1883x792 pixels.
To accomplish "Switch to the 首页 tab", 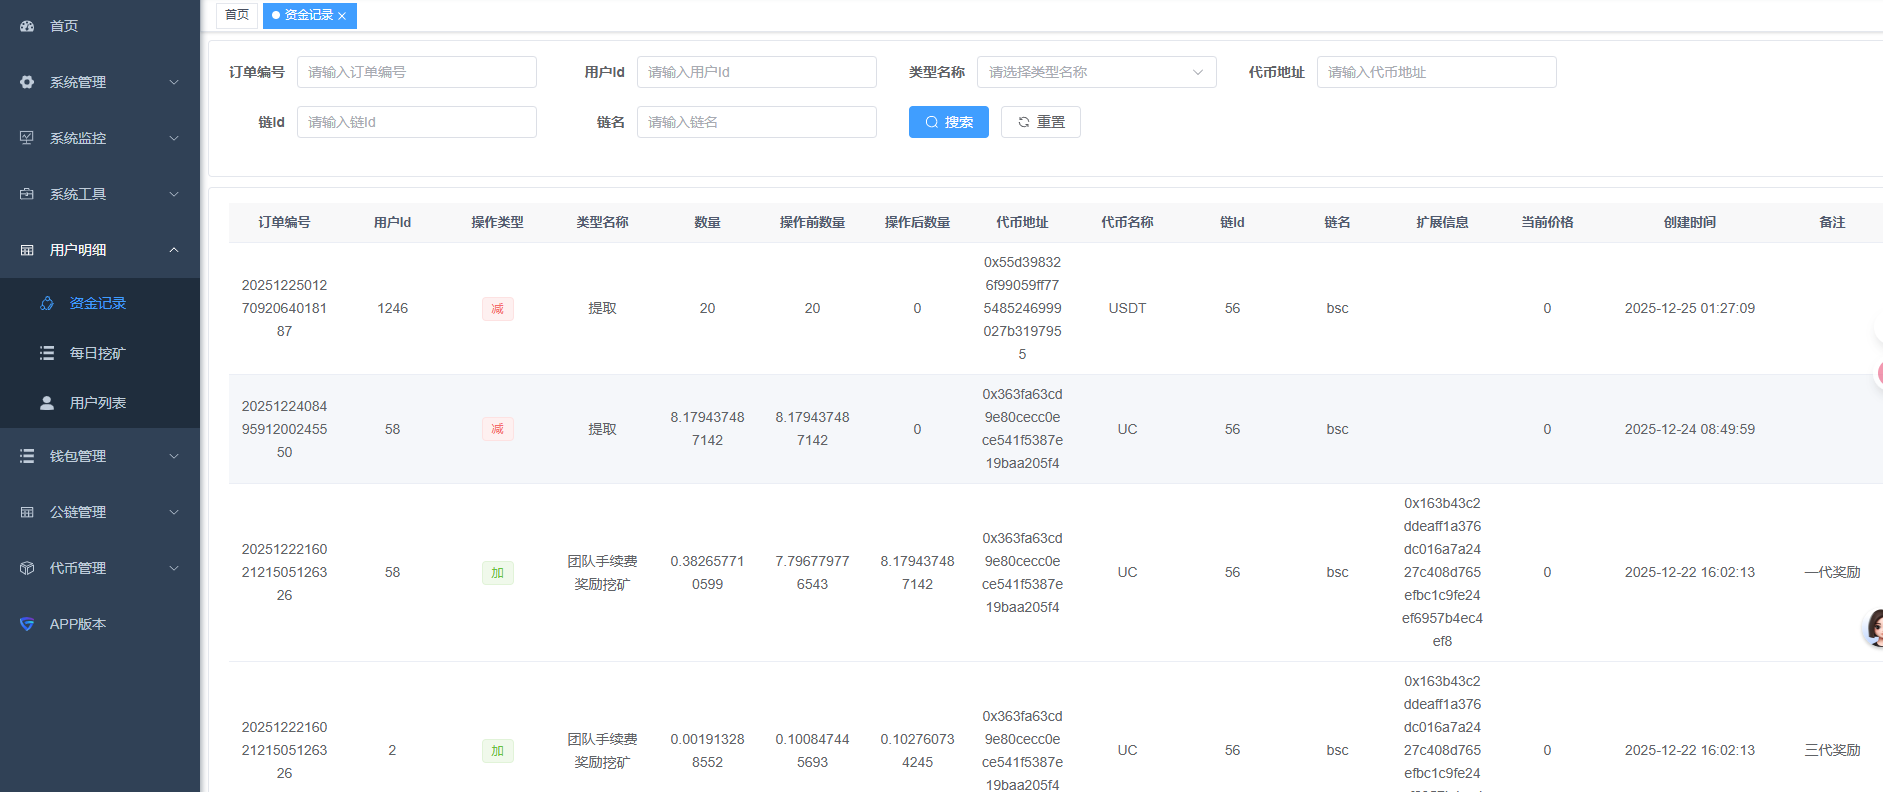I will click(237, 15).
